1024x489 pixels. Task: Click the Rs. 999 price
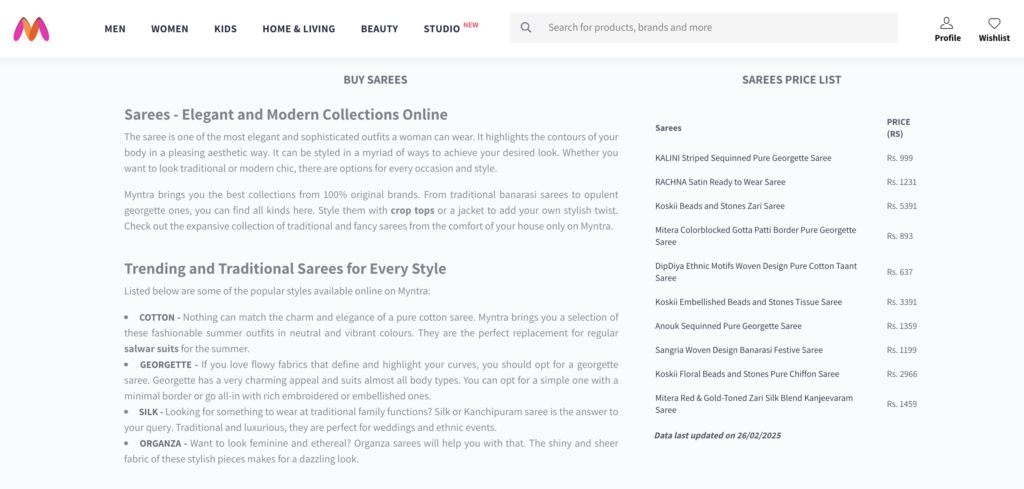[x=900, y=158]
